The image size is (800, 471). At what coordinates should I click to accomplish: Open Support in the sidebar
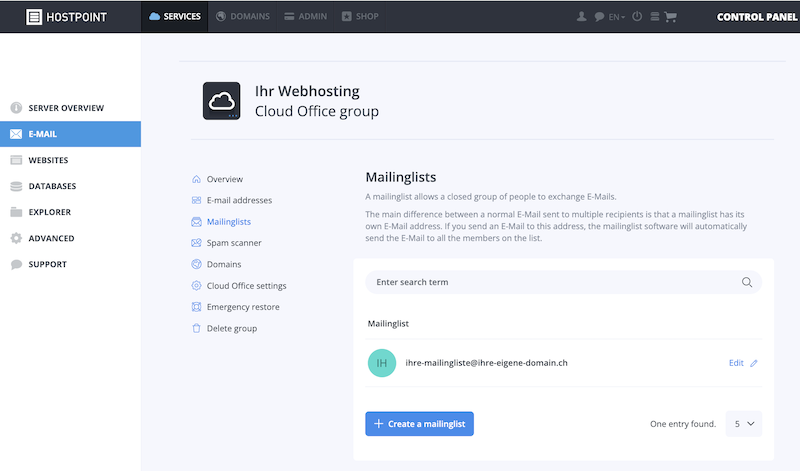70,264
